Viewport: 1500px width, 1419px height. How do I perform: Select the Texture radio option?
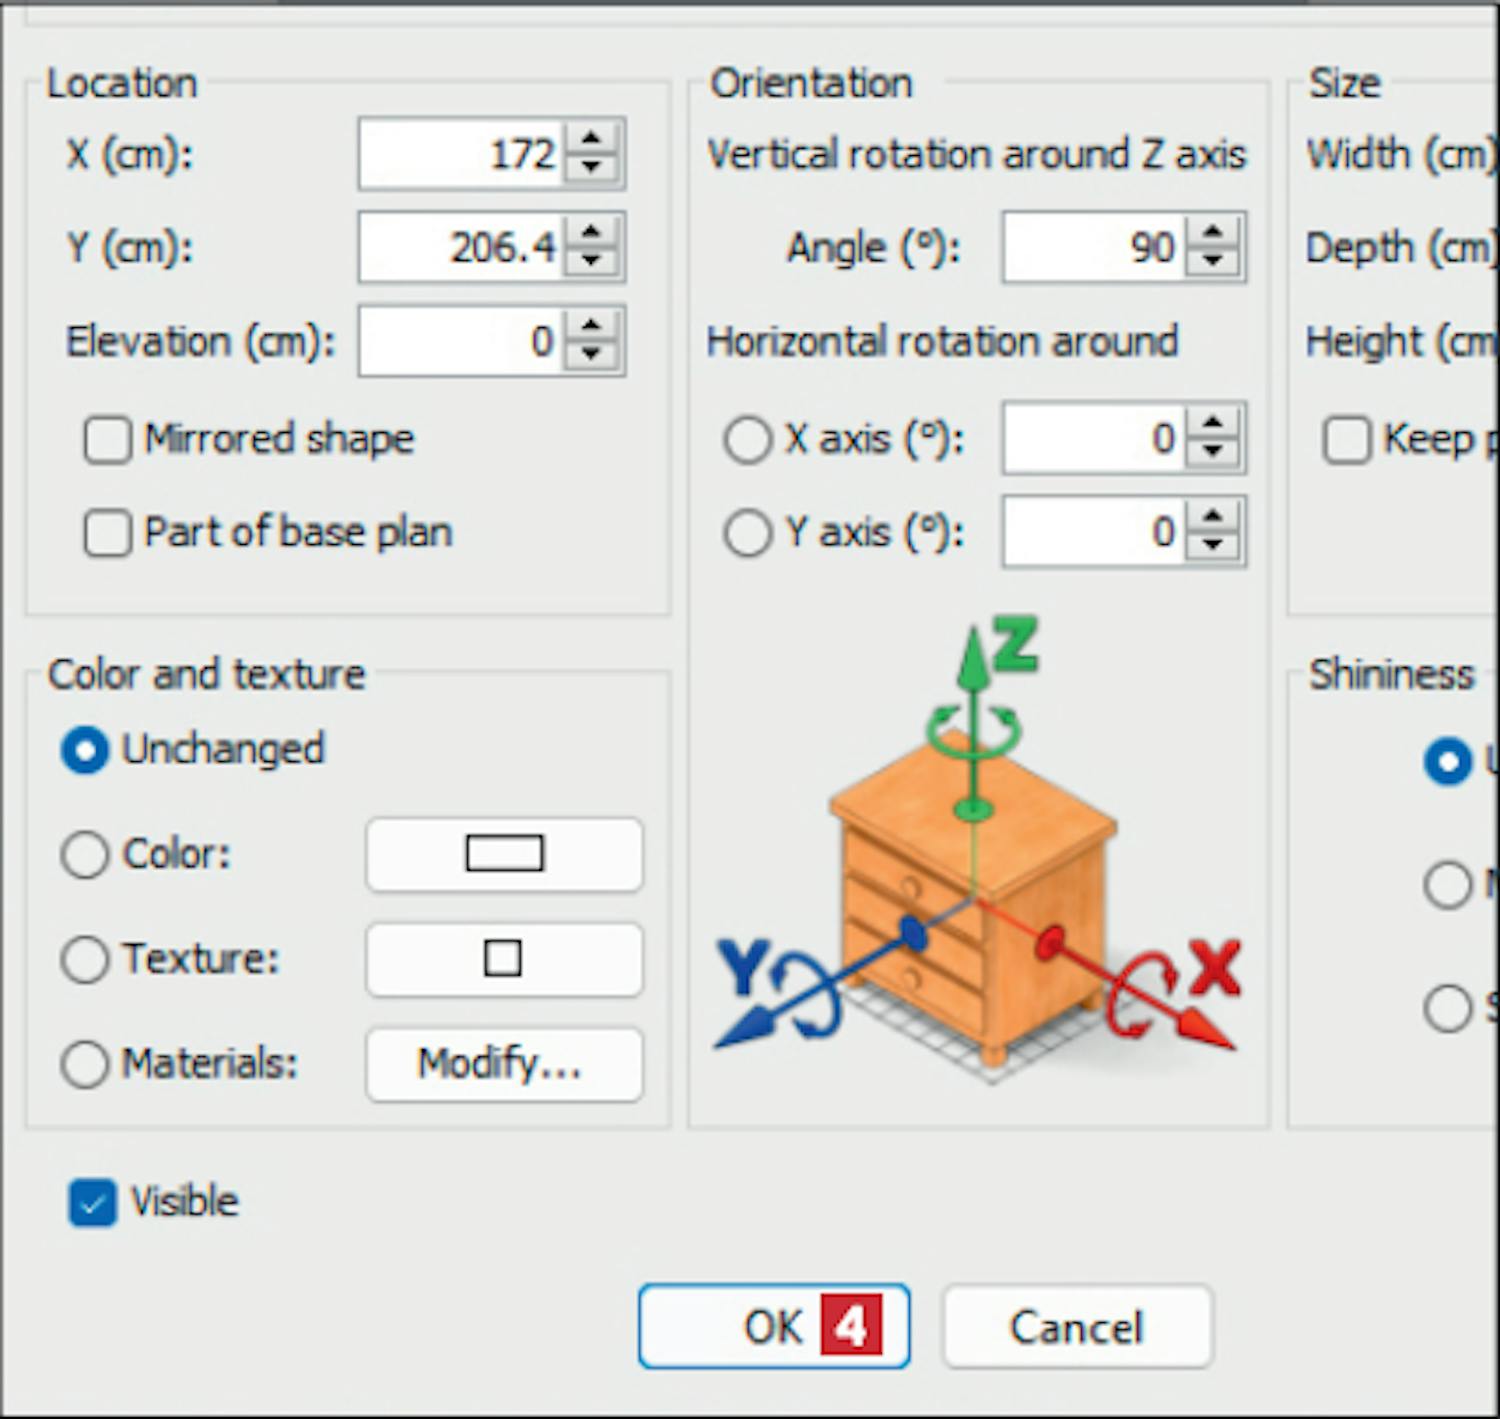[85, 959]
